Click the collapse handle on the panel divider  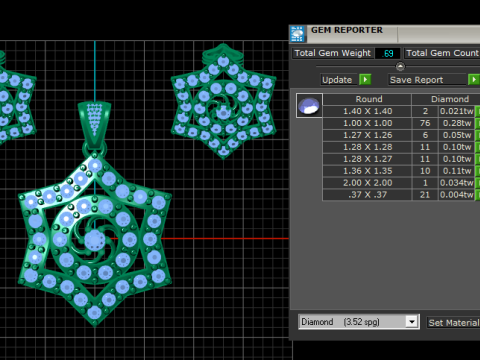pos(400,66)
